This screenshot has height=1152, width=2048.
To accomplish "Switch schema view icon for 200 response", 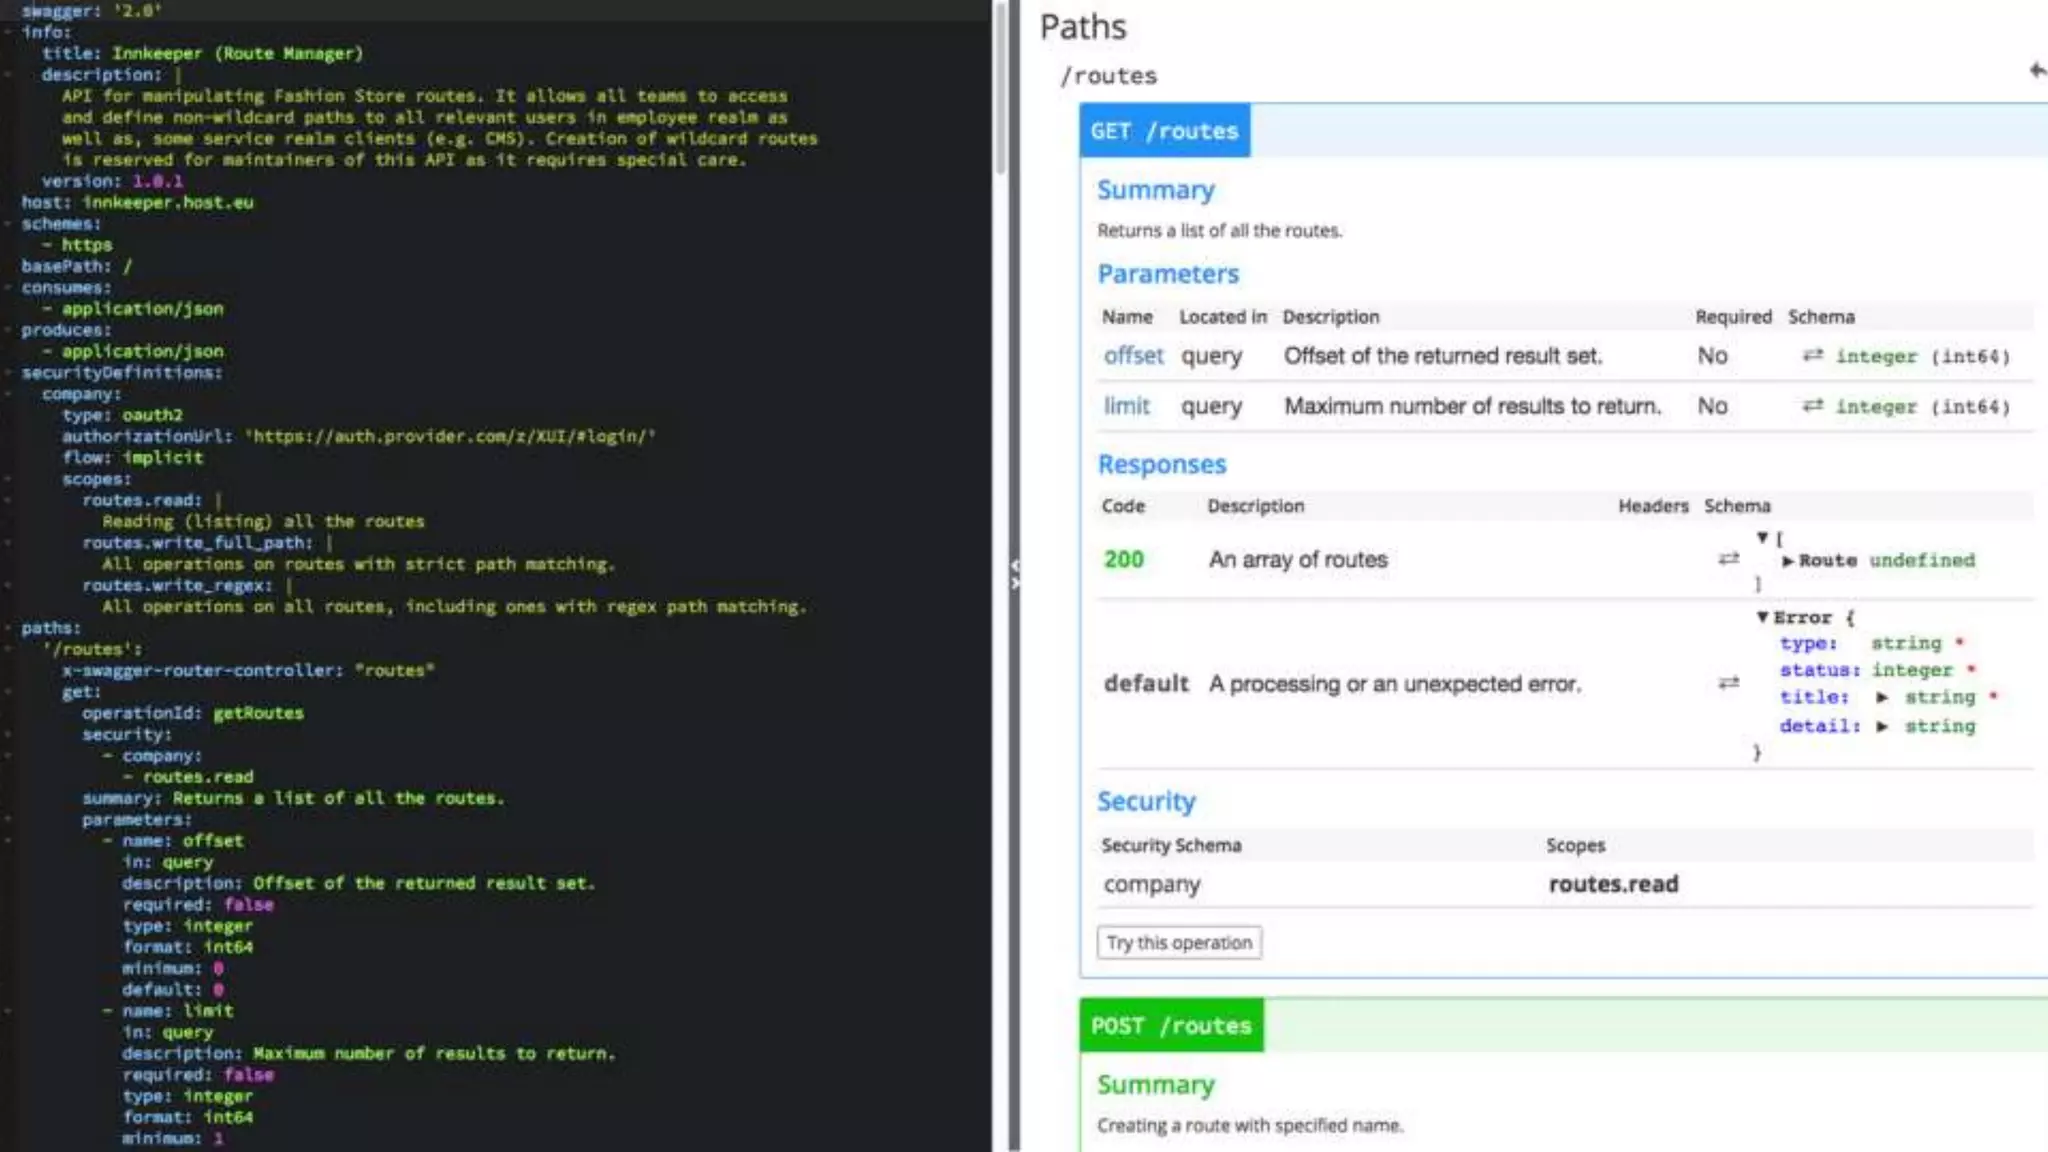I will 1728,559.
